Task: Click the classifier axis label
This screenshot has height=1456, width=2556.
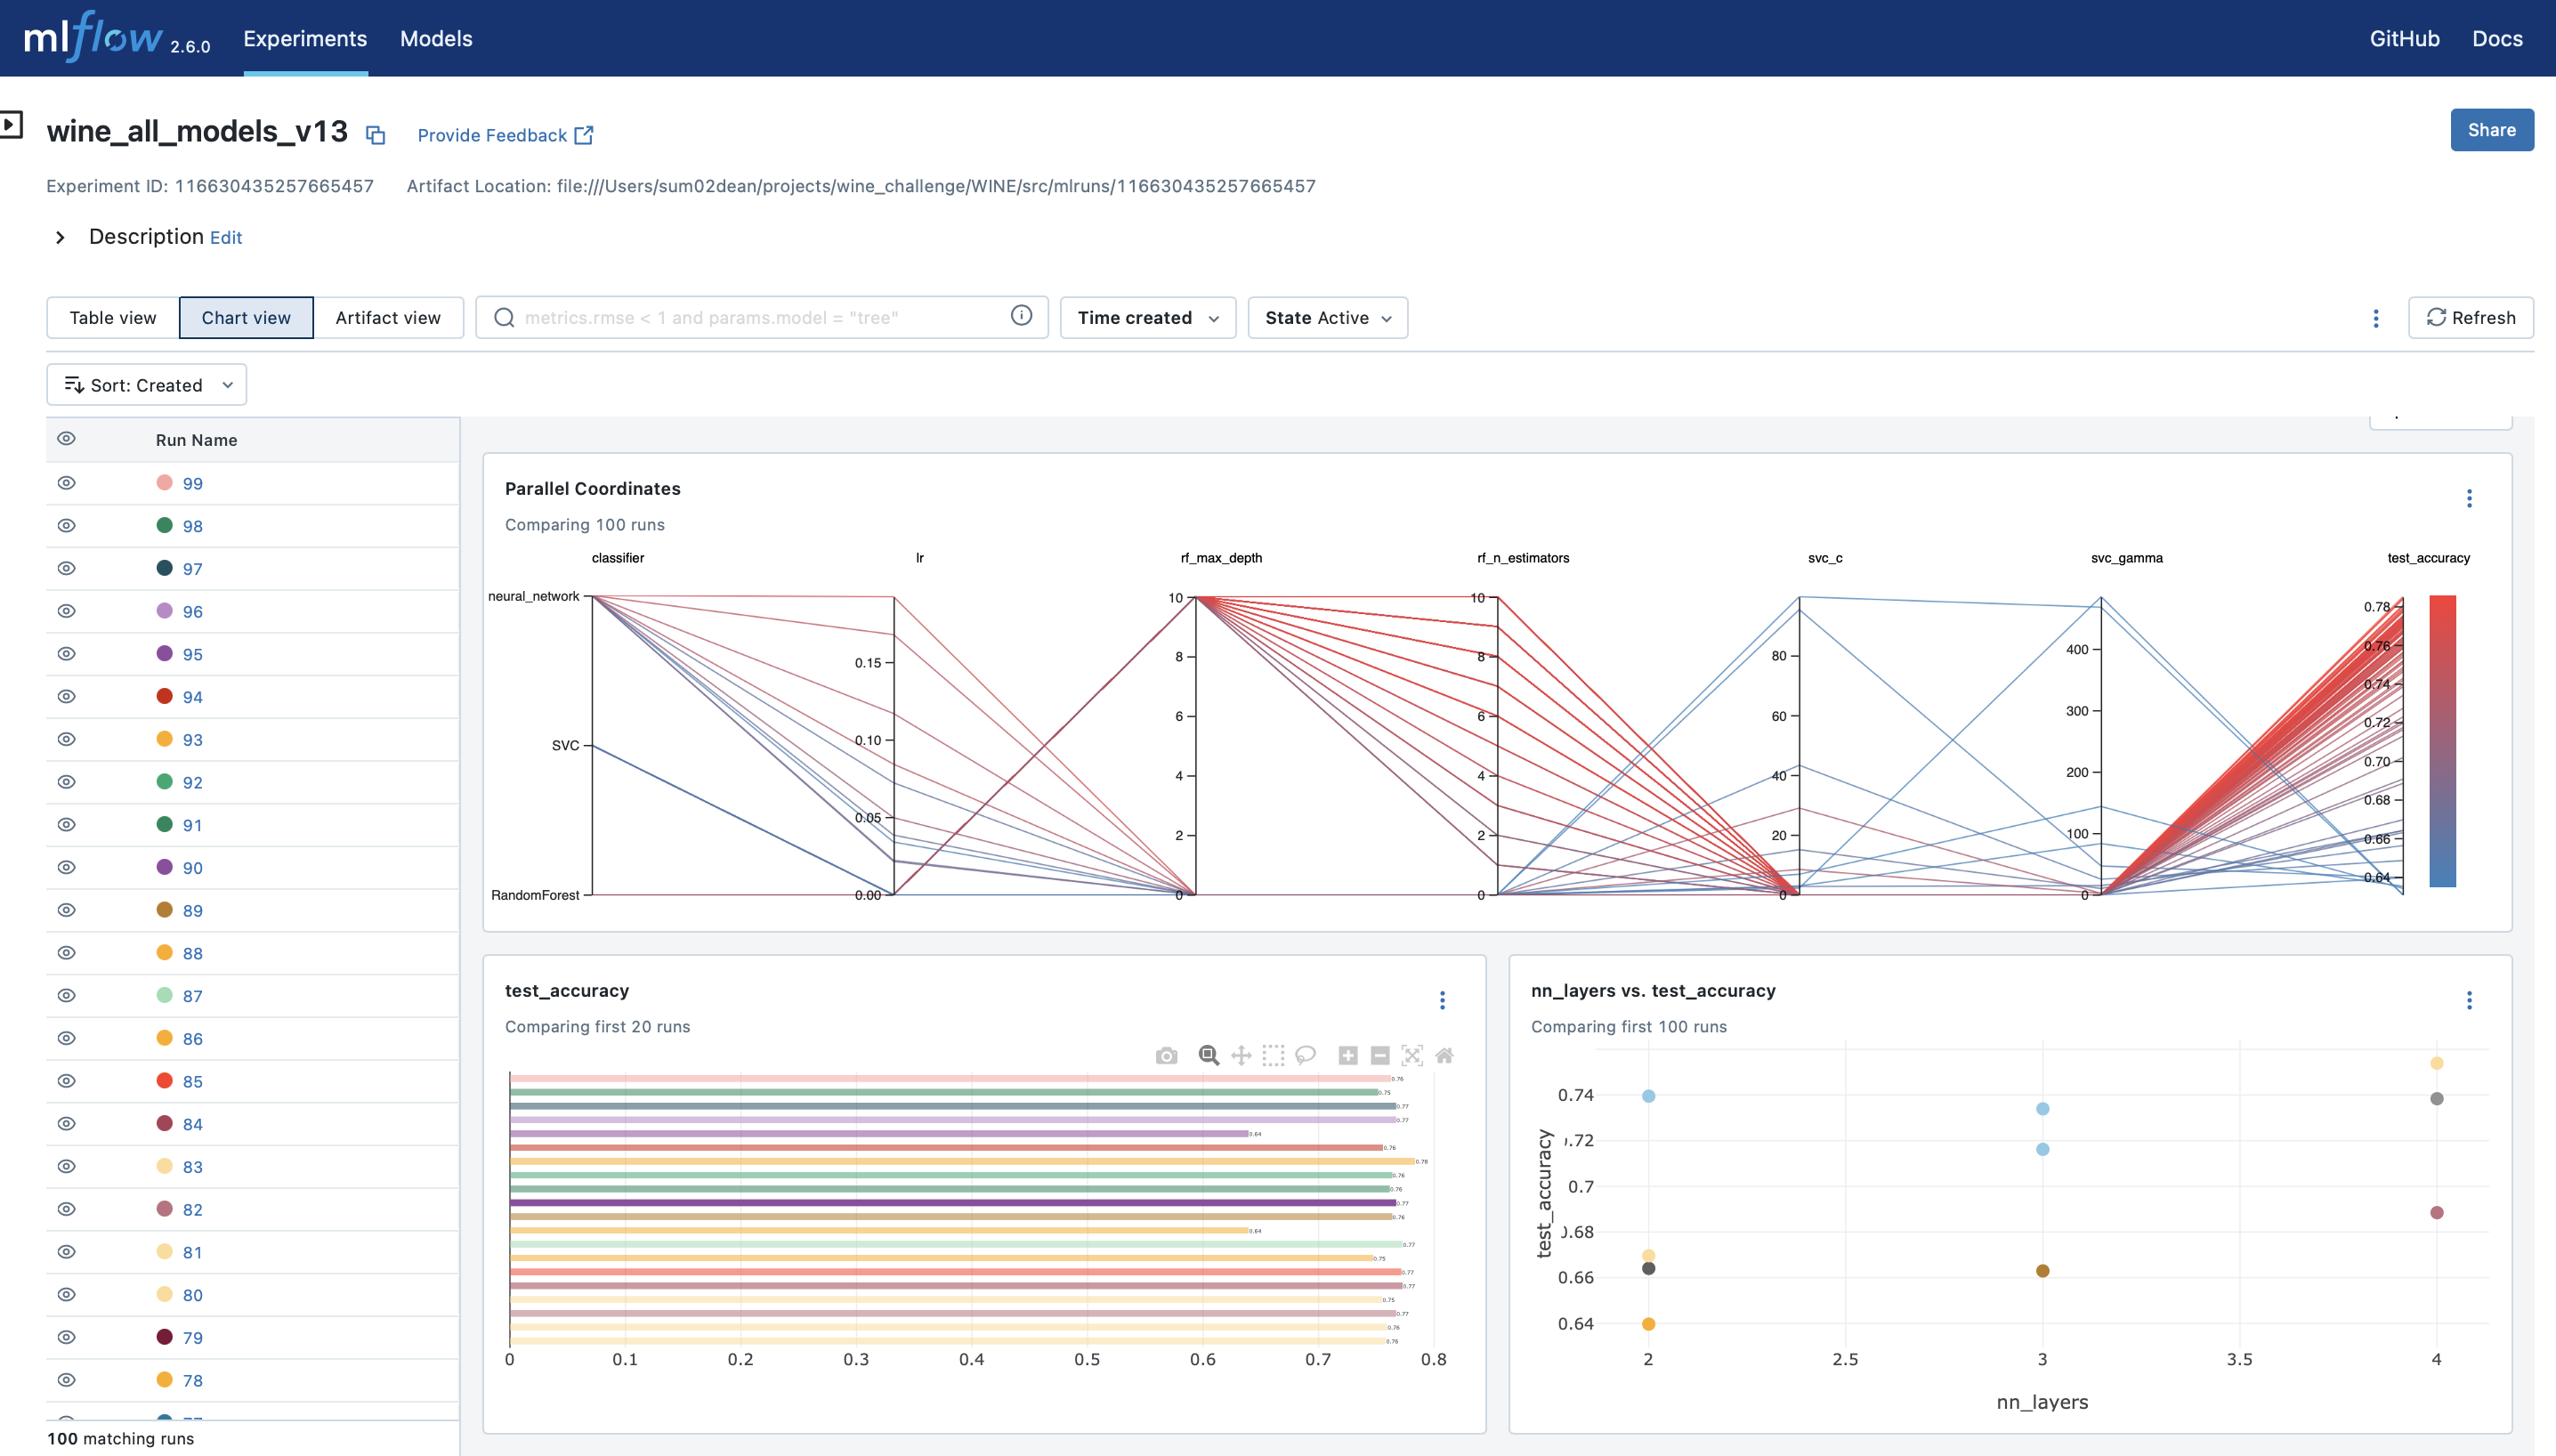Action: [618, 558]
